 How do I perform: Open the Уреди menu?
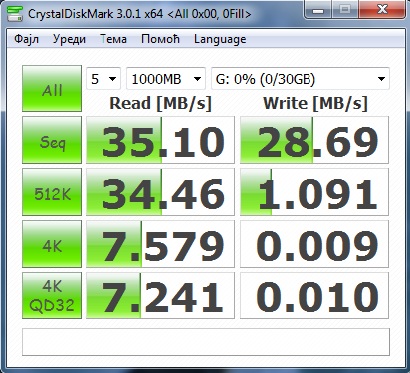point(69,39)
